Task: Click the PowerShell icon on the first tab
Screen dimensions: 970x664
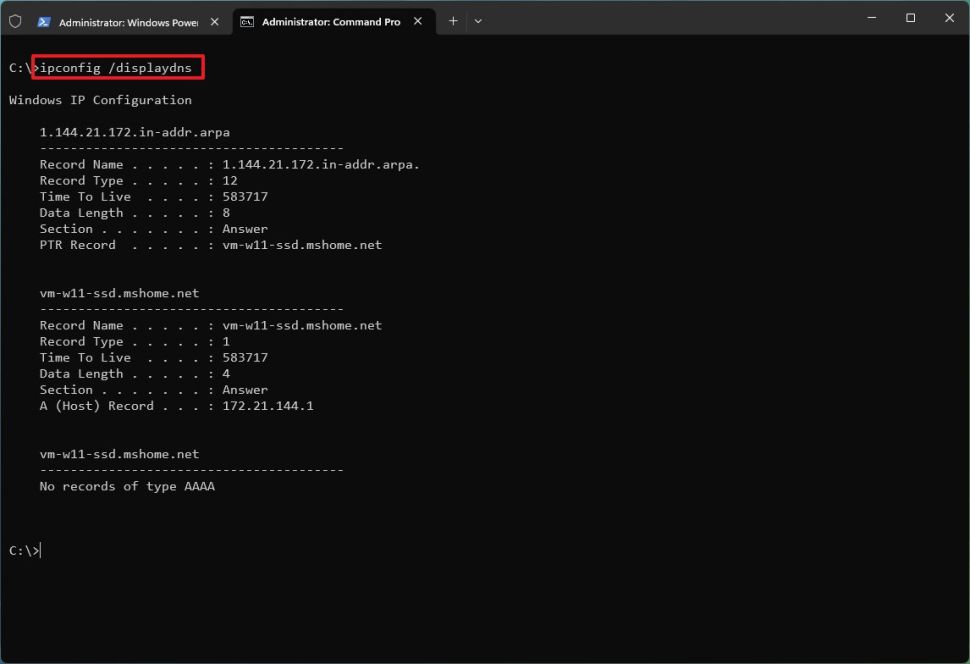Action: 43,19
